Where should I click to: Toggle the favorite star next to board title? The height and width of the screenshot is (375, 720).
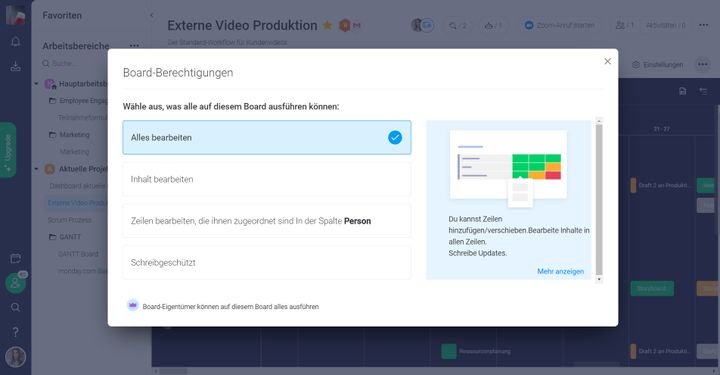tap(327, 25)
